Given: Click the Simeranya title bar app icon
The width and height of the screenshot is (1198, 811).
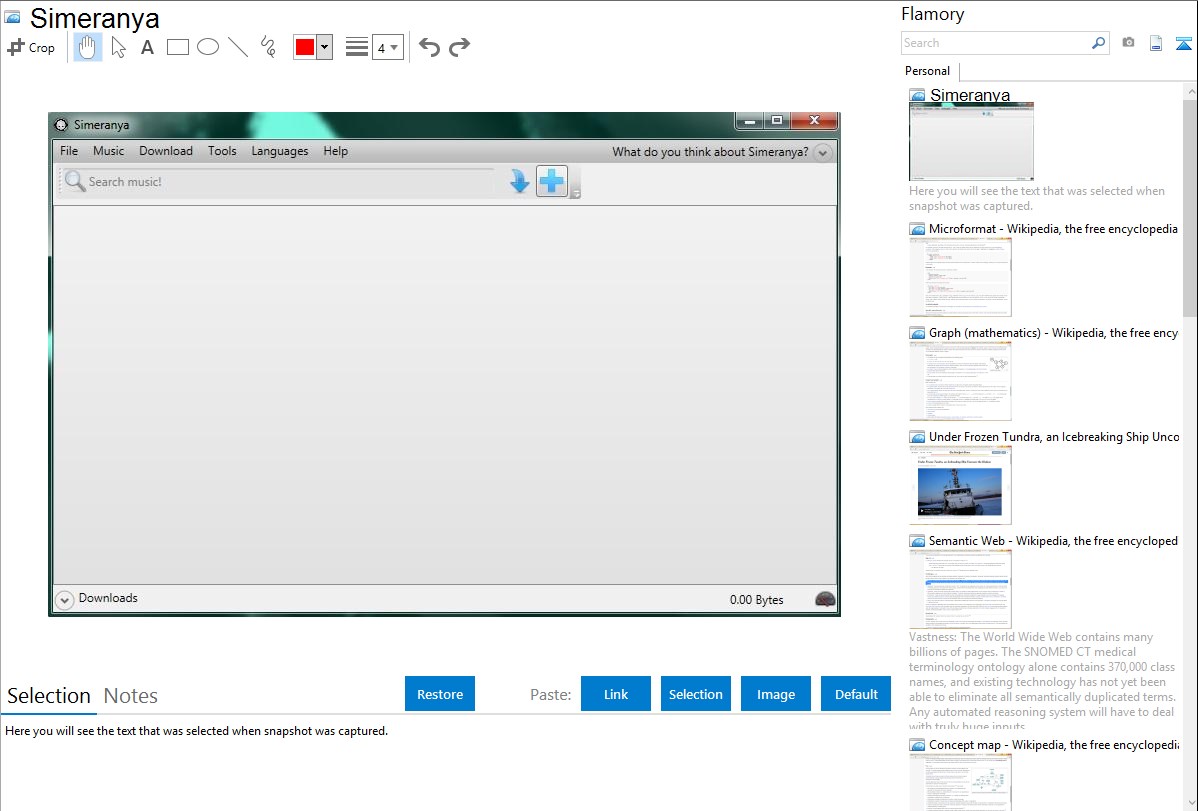Looking at the screenshot, I should tap(61, 125).
